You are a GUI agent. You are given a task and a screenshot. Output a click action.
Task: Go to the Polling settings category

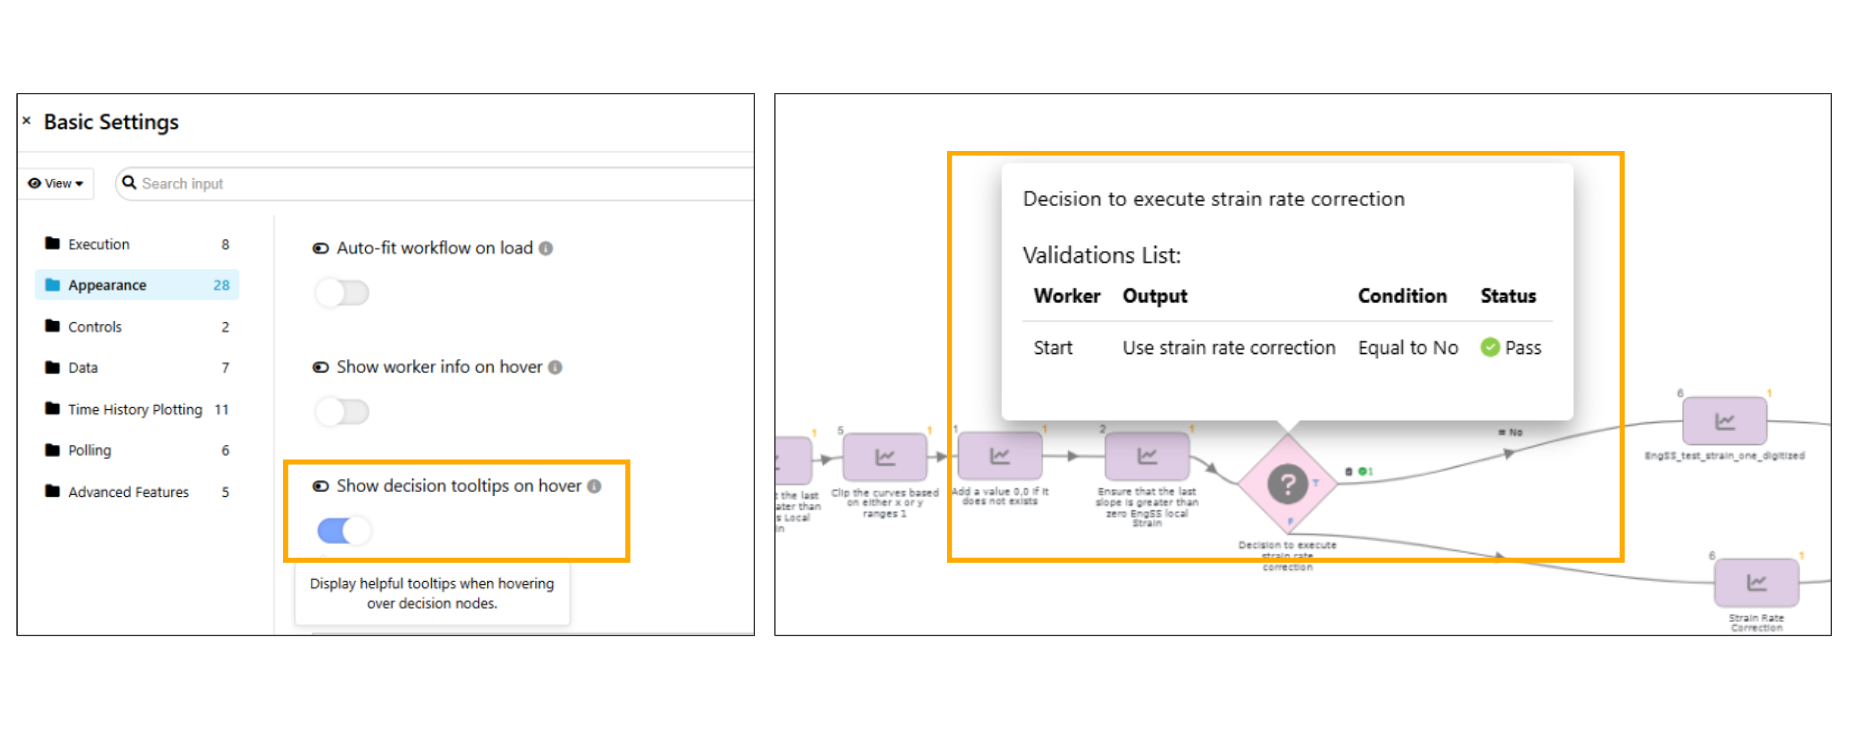(x=89, y=451)
